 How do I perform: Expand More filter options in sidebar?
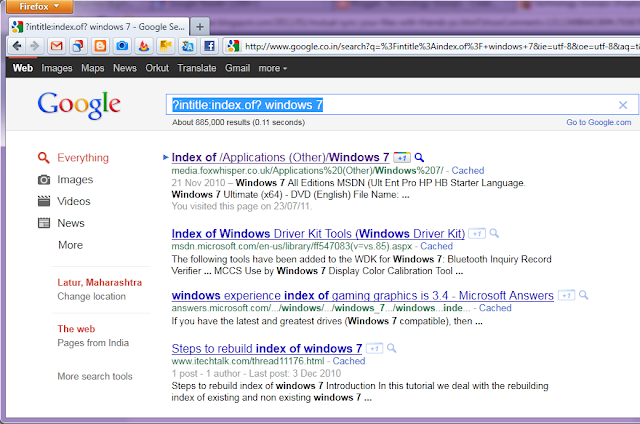(x=71, y=245)
